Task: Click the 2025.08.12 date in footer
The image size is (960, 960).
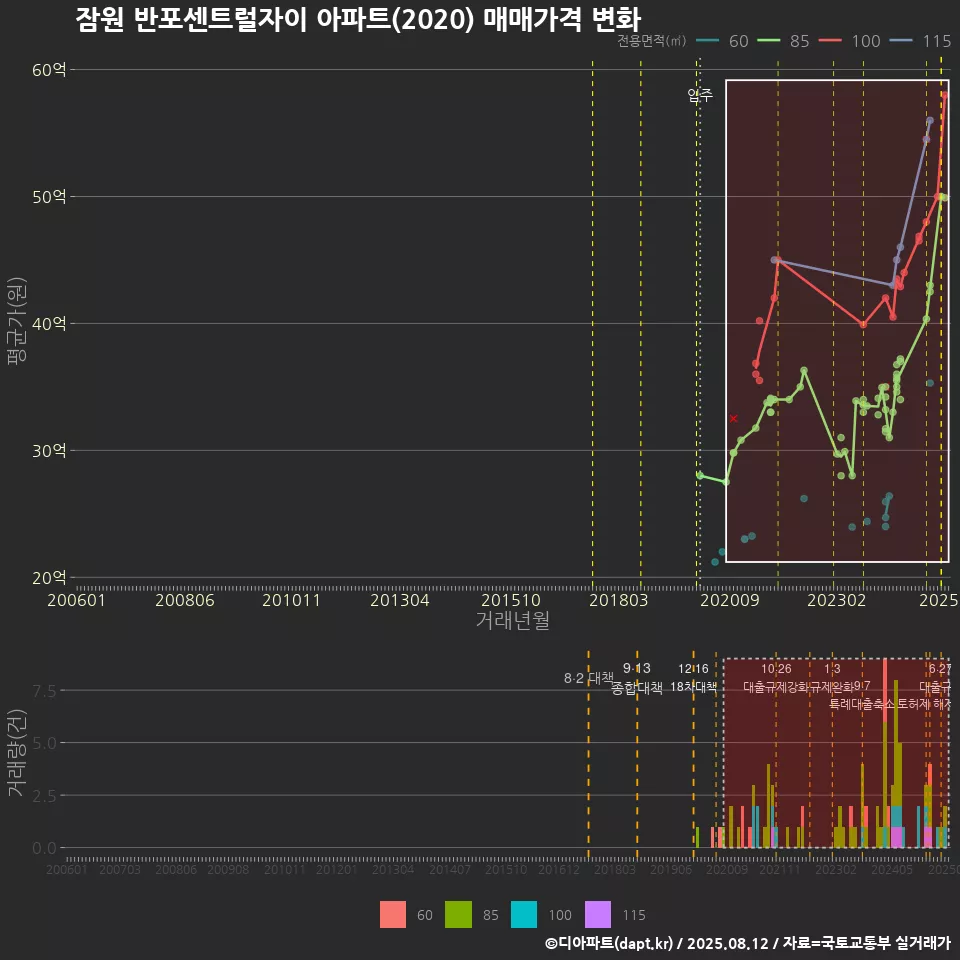Action: pyautogui.click(x=727, y=943)
